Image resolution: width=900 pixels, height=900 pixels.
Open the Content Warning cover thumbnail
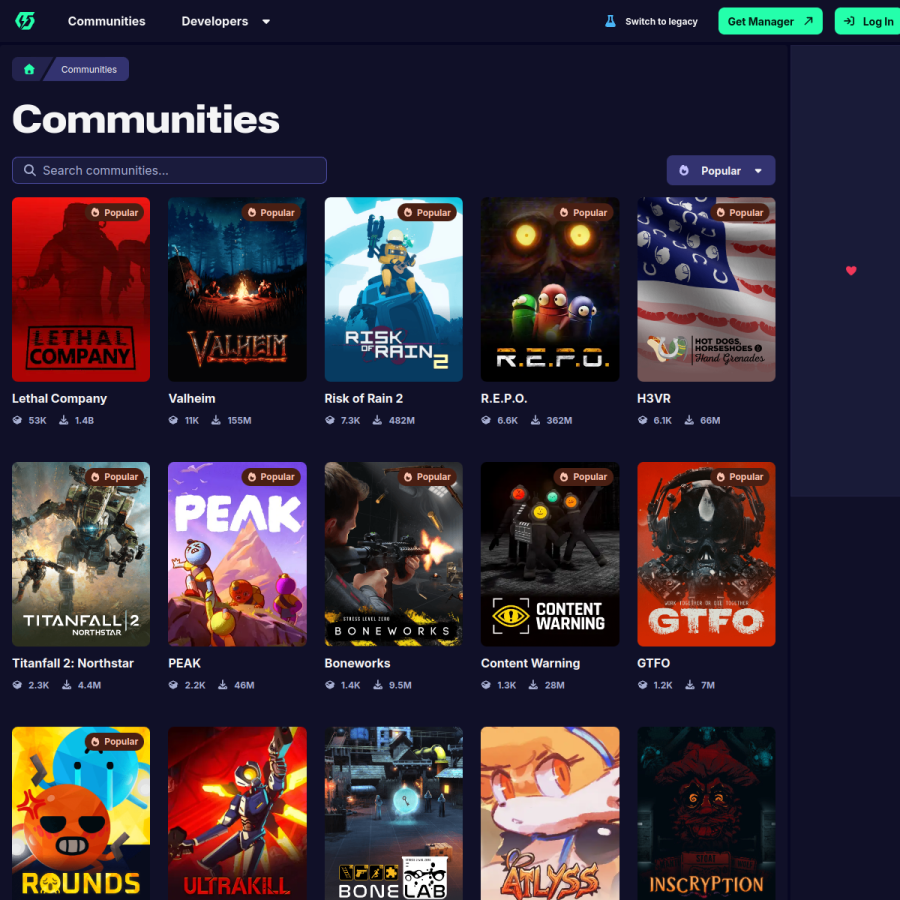[x=550, y=554]
